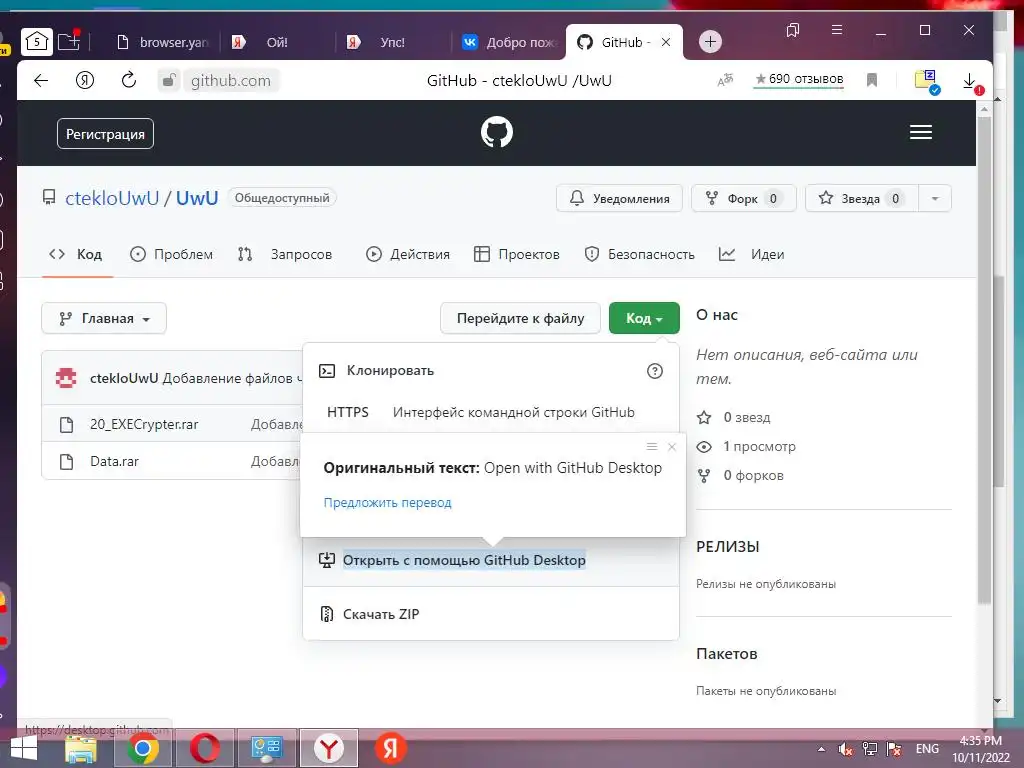Close the GitHub tab
The height and width of the screenshot is (768, 1024).
click(x=666, y=42)
